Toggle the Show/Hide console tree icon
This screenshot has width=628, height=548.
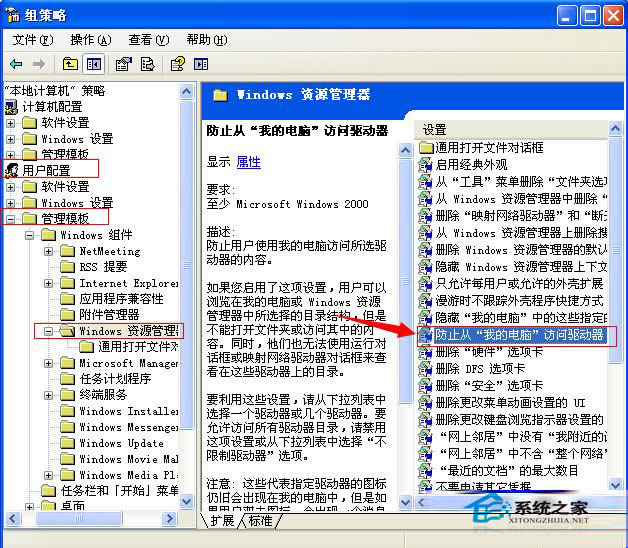(93, 64)
